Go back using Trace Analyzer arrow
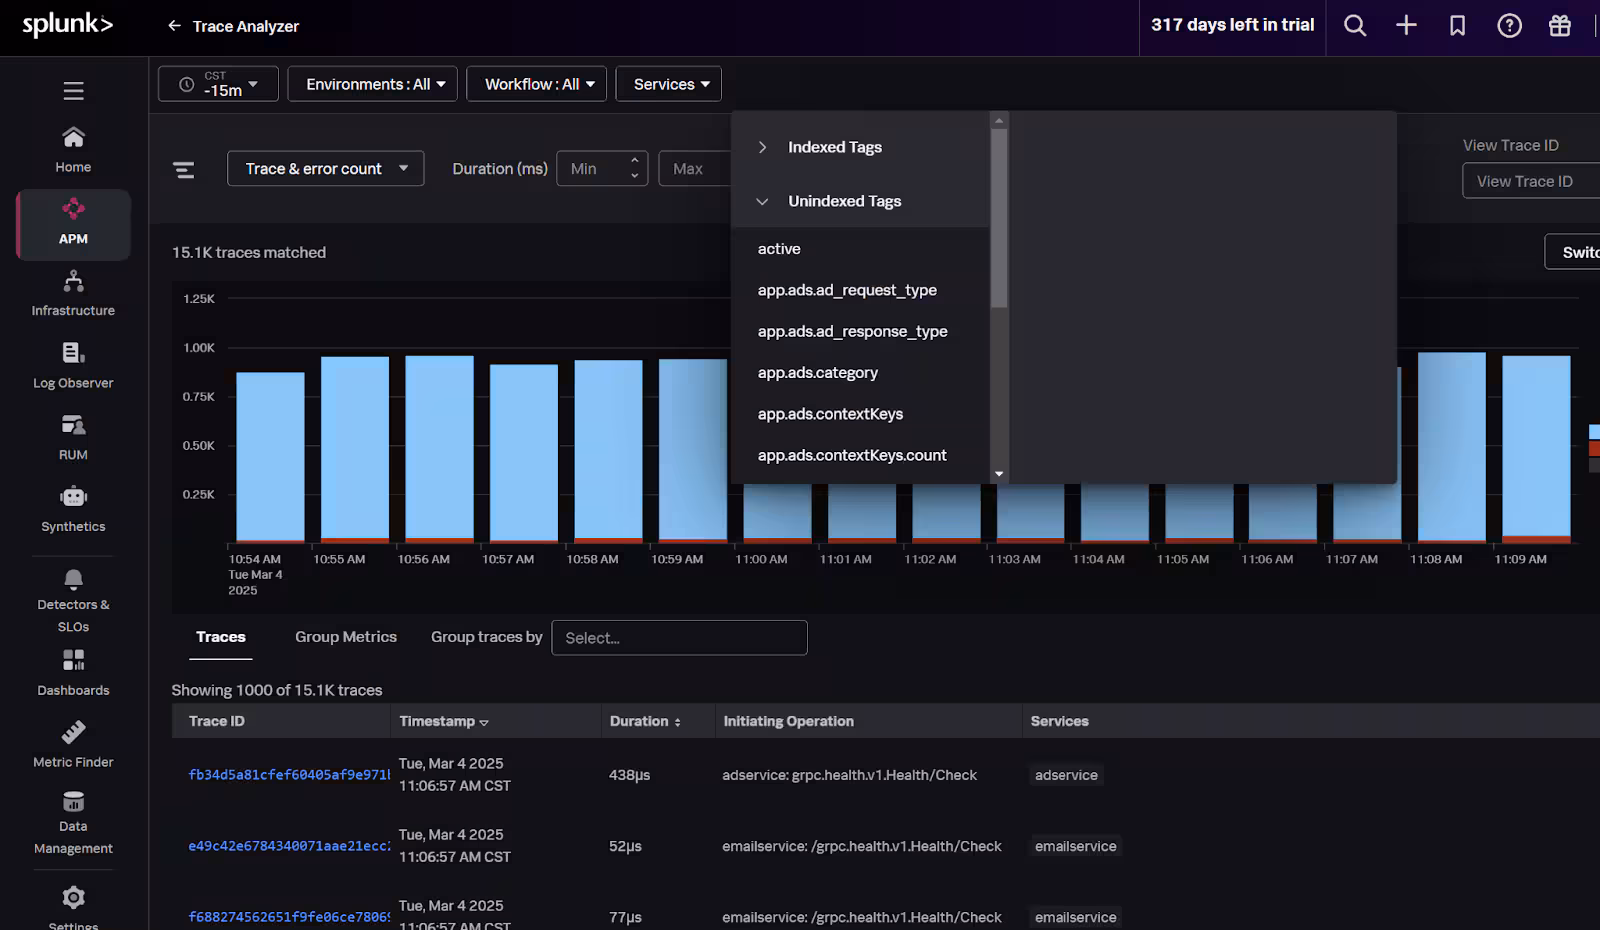Viewport: 1600px width, 930px height. tap(174, 26)
